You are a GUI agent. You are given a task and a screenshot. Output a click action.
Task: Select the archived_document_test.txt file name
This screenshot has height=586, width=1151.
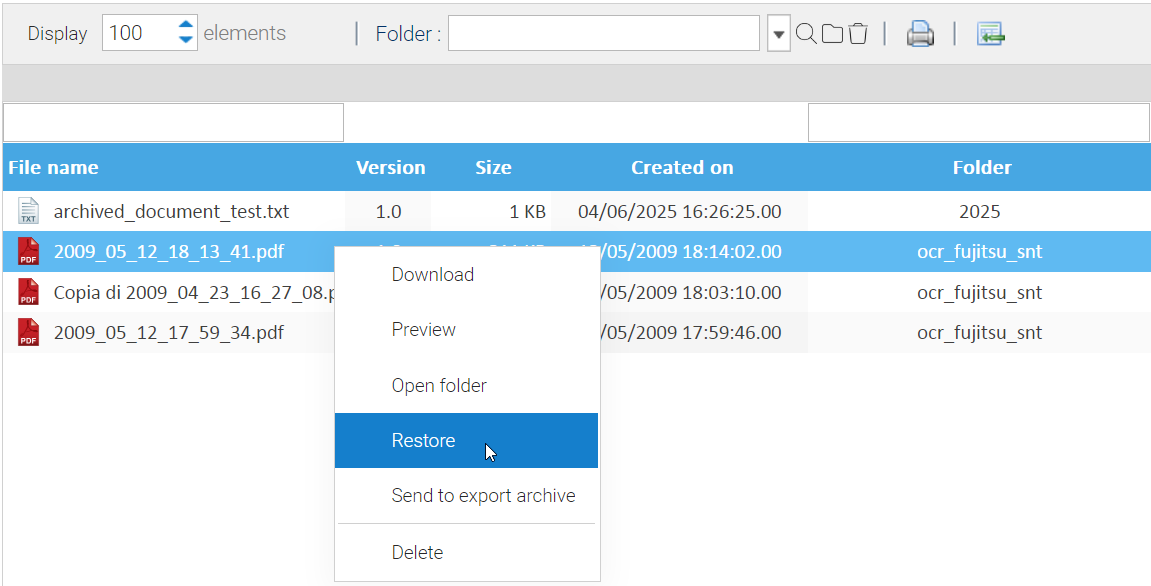(x=171, y=211)
